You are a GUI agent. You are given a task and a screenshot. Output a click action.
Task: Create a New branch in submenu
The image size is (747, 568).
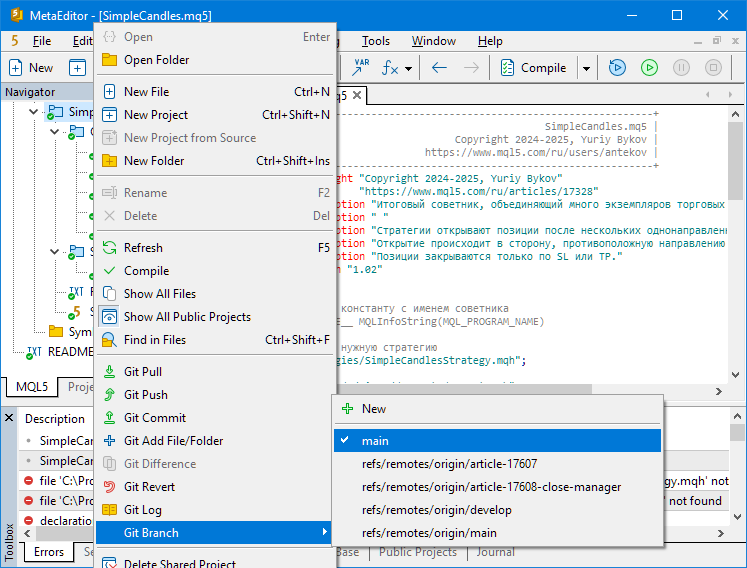point(497,409)
